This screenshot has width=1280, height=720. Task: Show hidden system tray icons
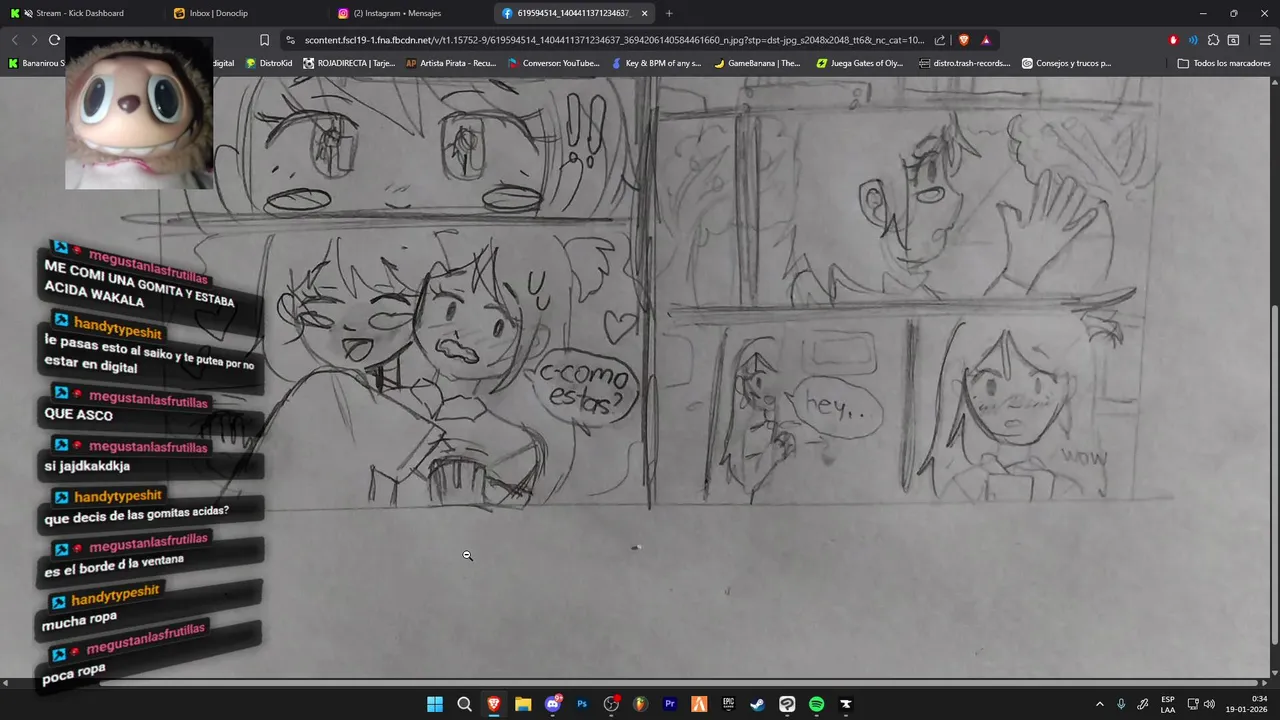coord(1100,704)
